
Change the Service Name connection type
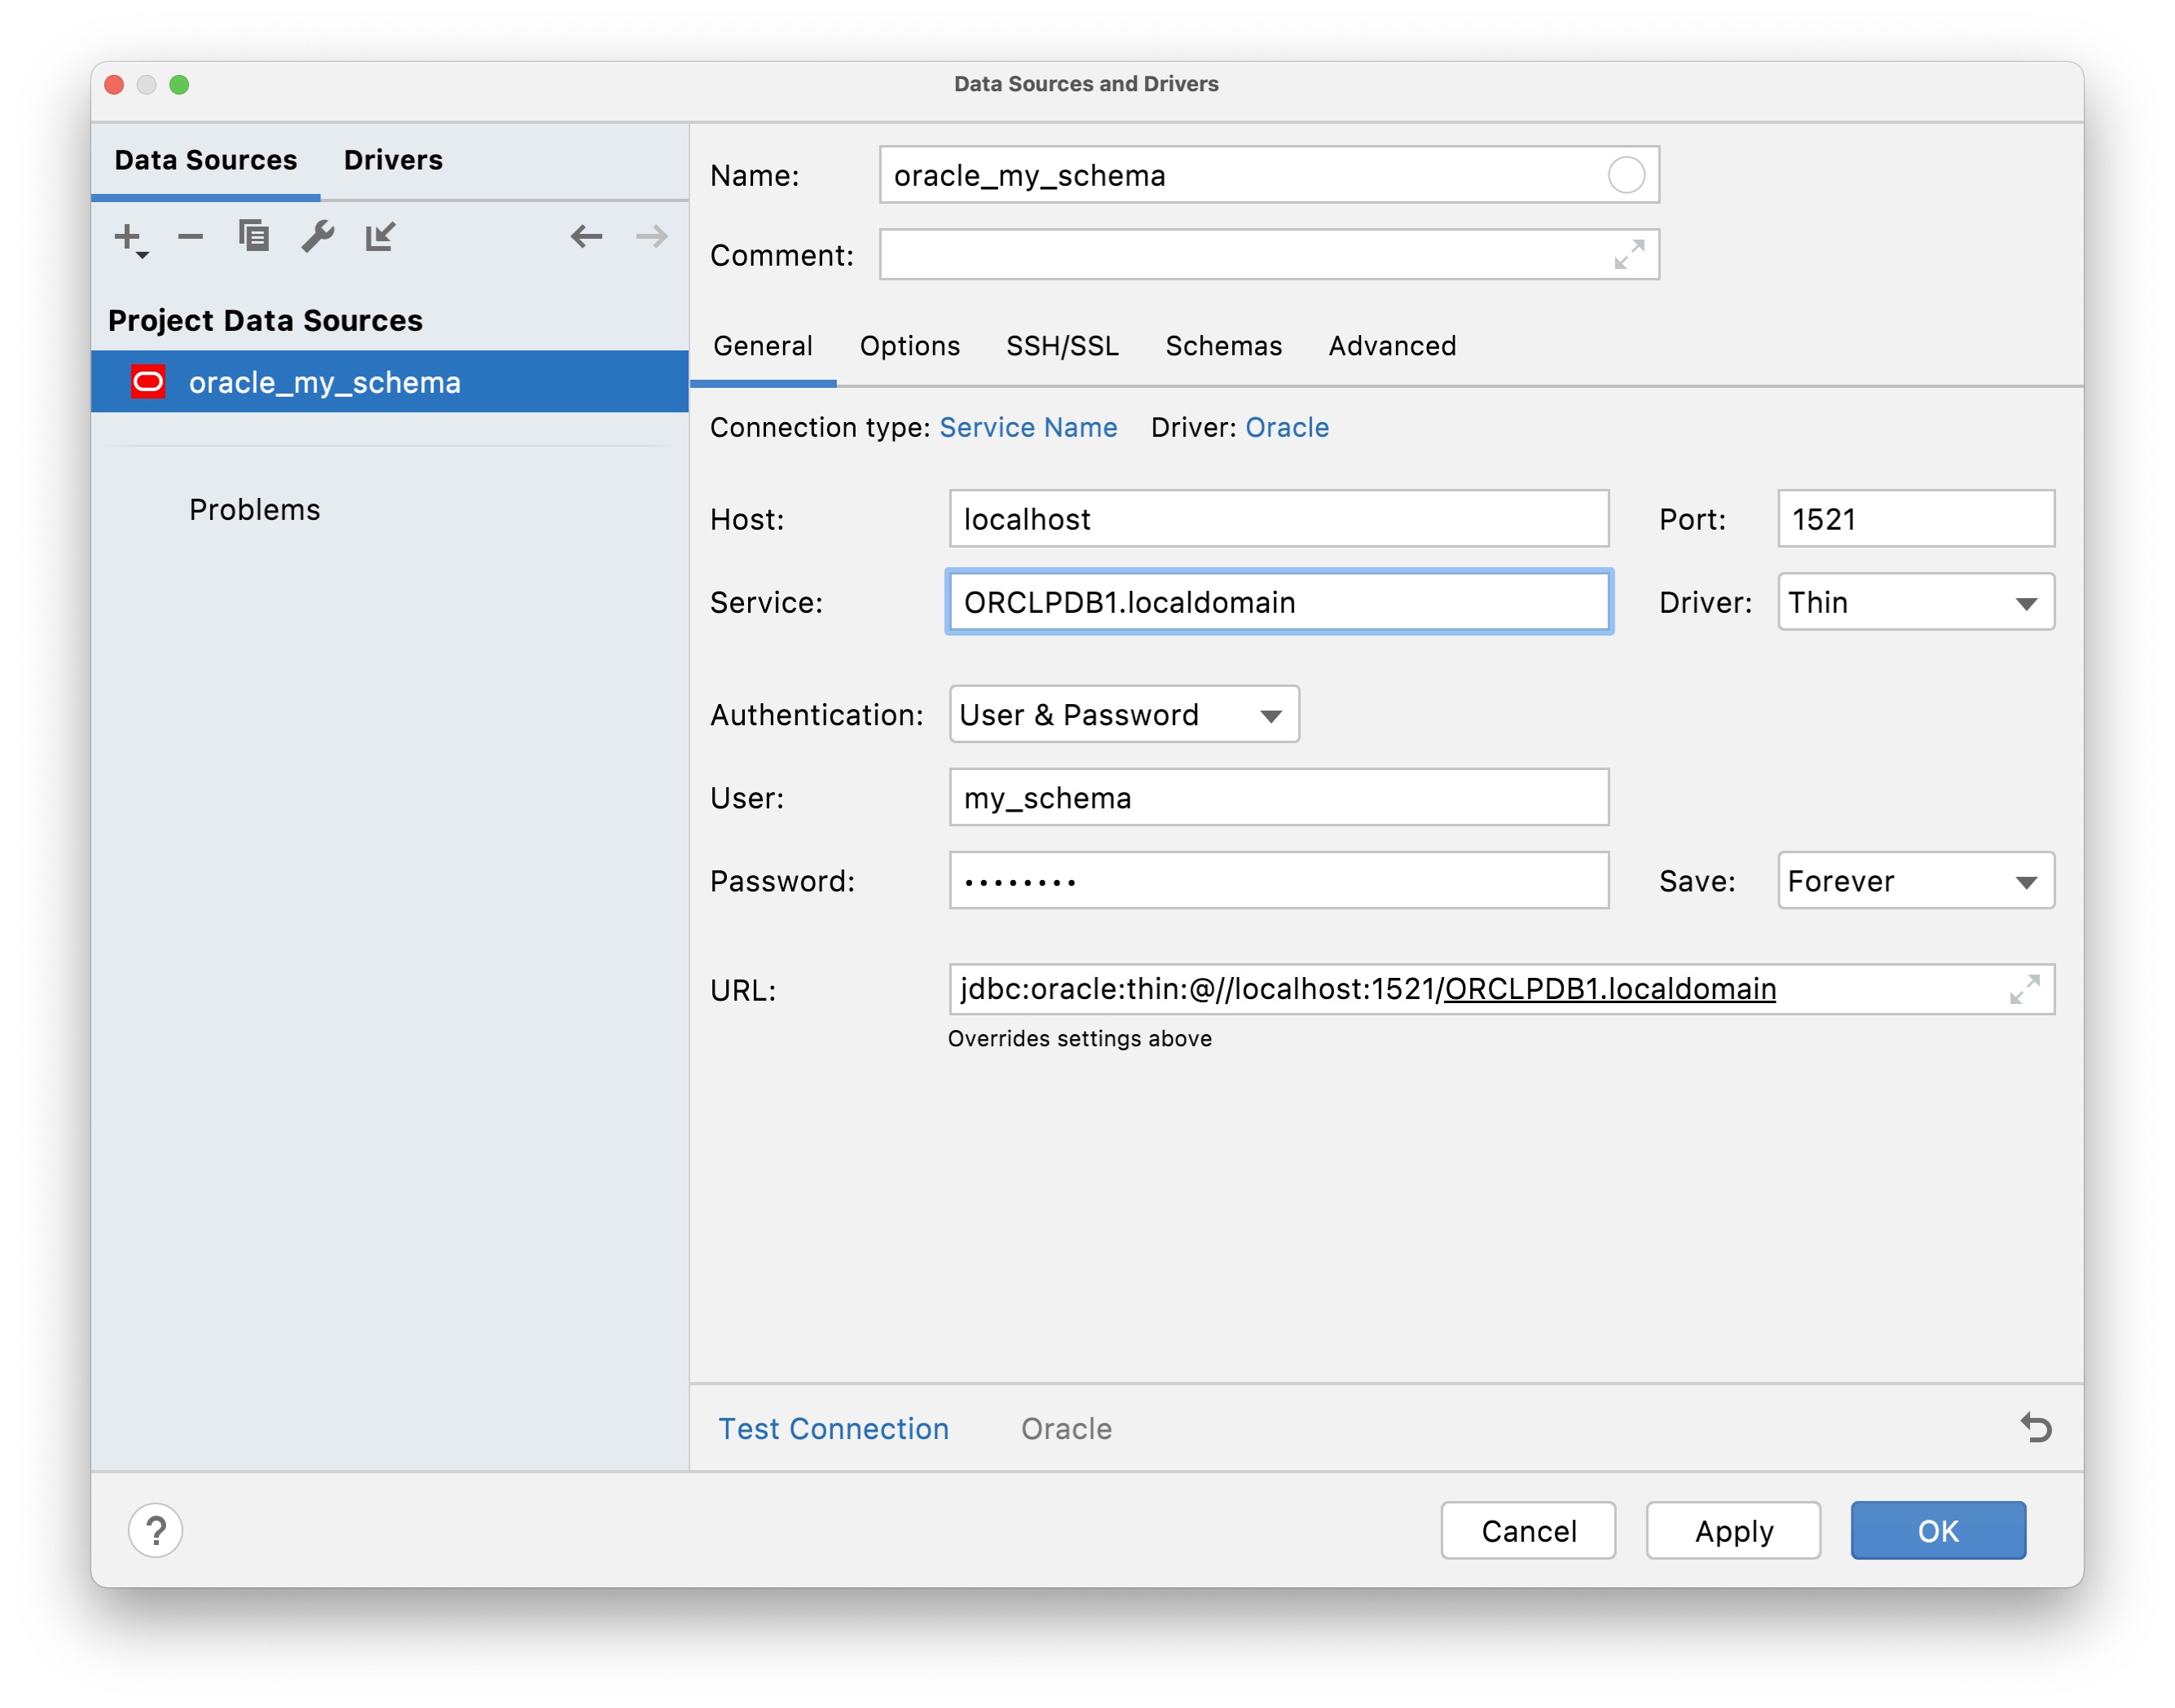(x=1028, y=427)
